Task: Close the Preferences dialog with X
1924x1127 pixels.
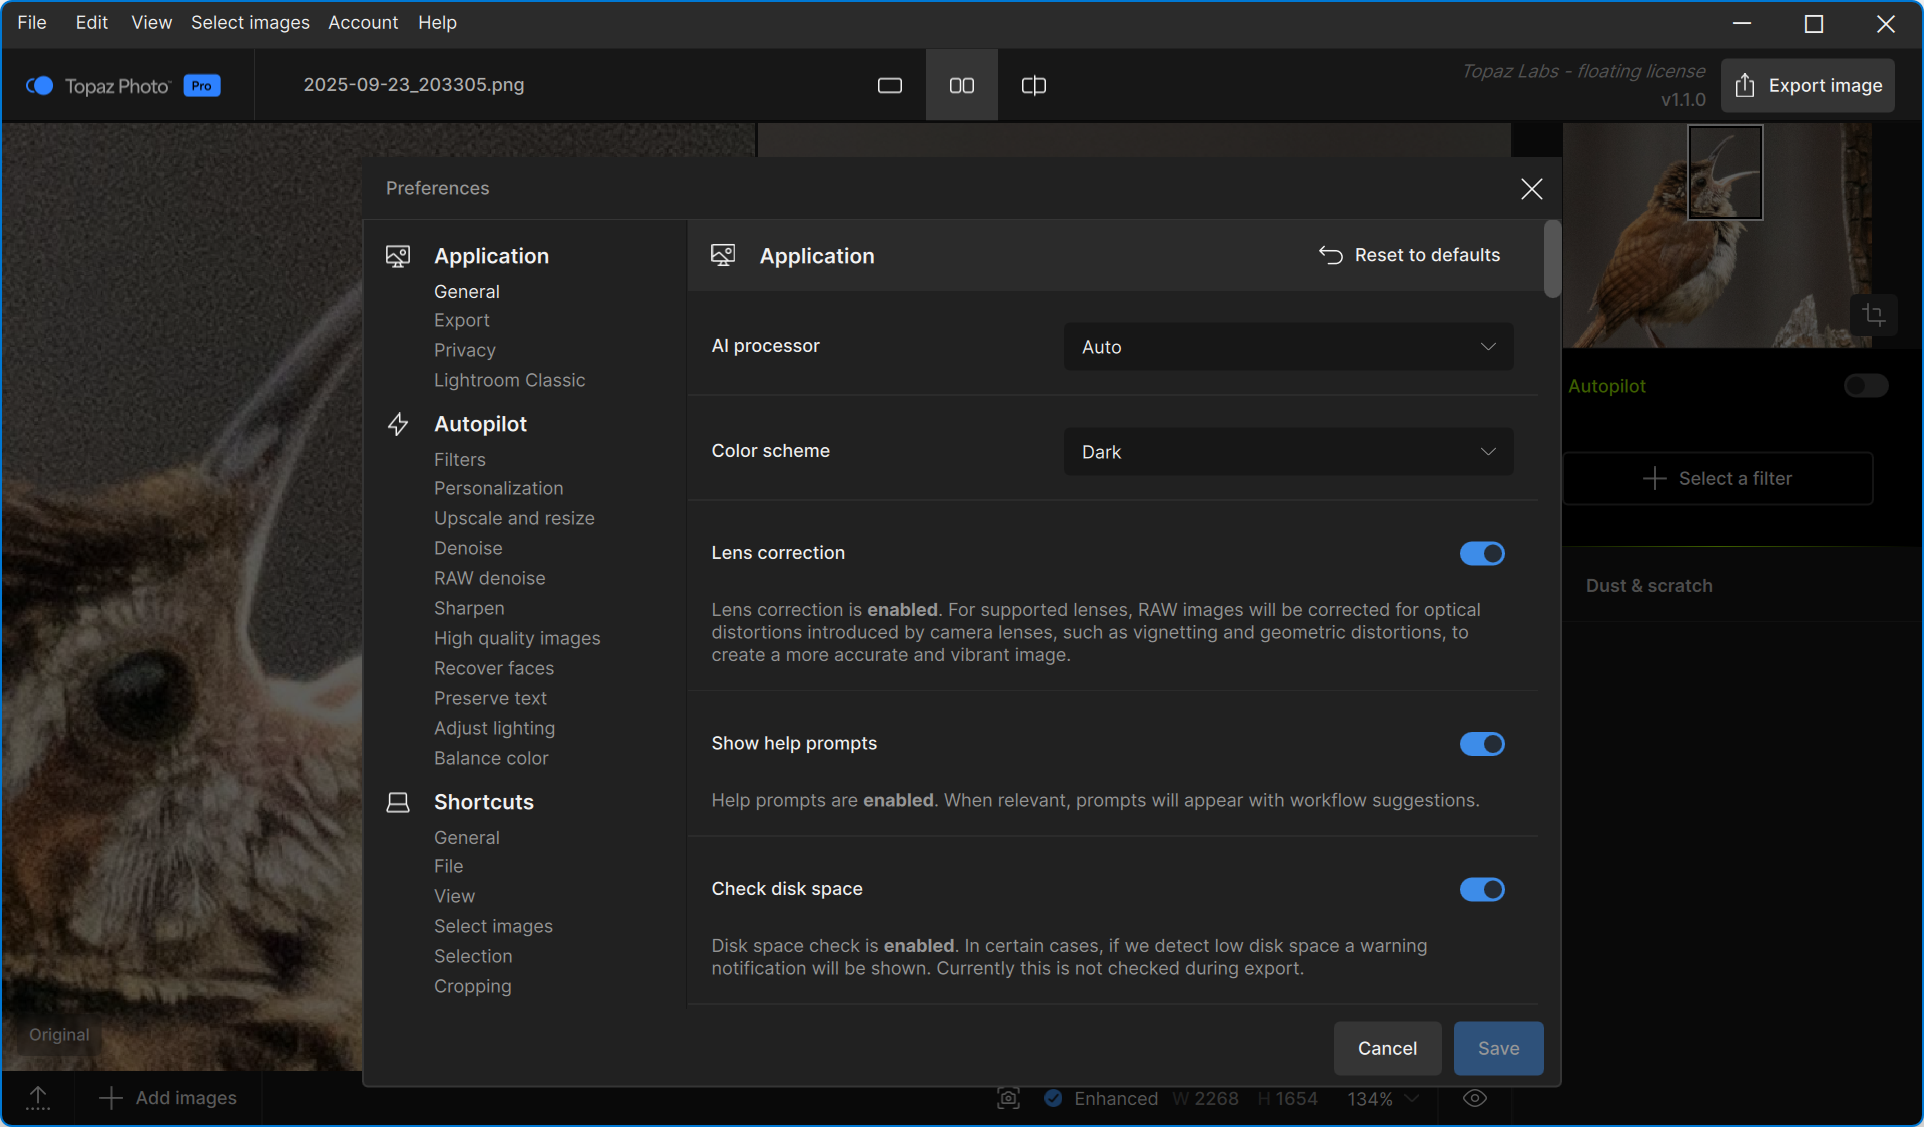Action: coord(1531,188)
